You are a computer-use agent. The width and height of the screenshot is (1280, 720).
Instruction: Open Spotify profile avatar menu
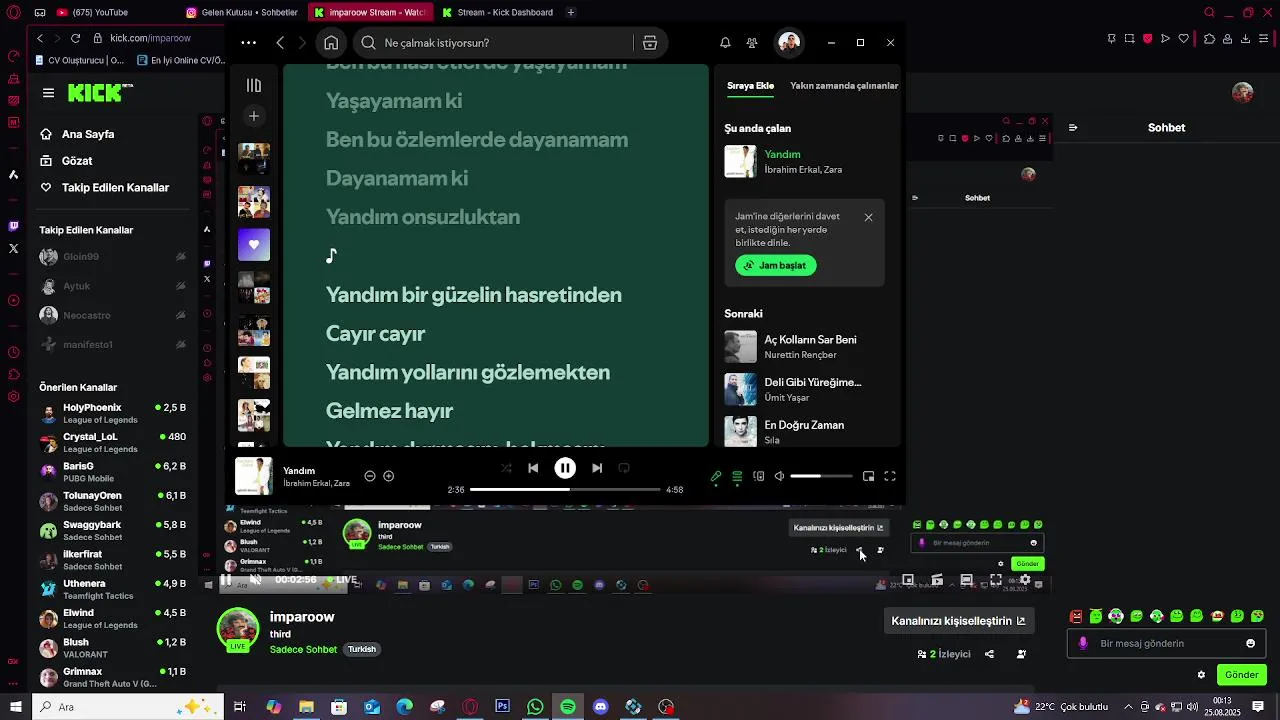click(x=789, y=43)
